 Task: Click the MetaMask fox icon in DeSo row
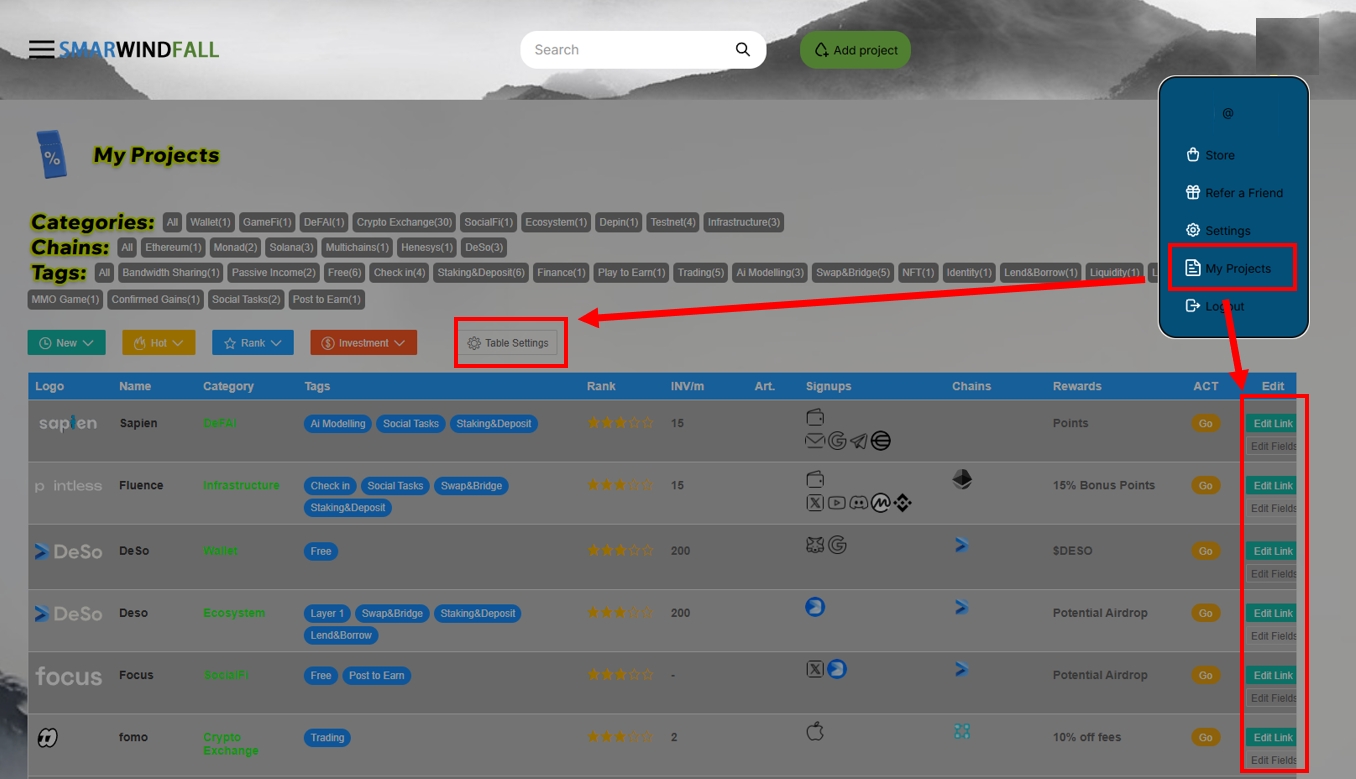pyautogui.click(x=814, y=545)
